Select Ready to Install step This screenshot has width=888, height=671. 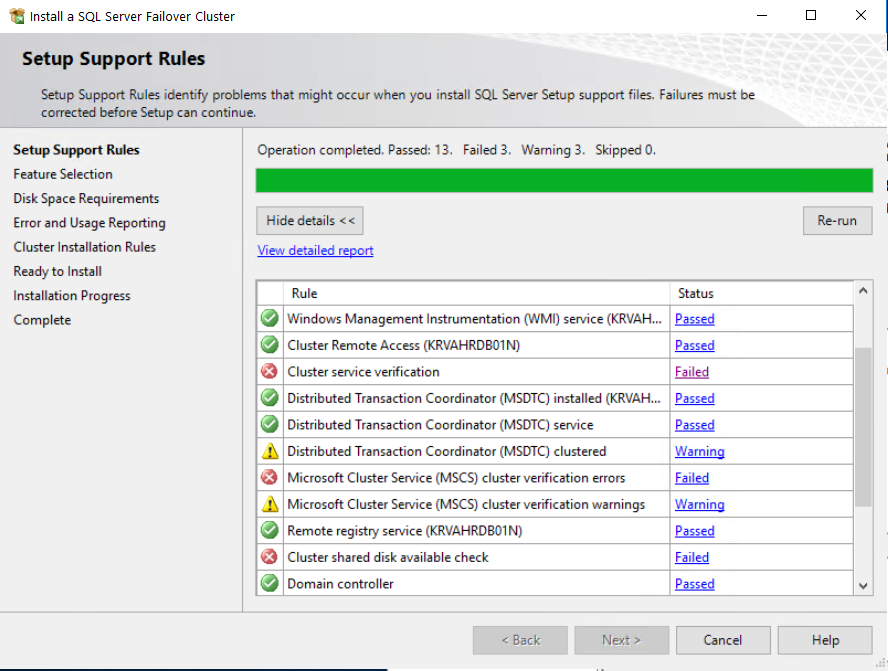[x=58, y=272]
